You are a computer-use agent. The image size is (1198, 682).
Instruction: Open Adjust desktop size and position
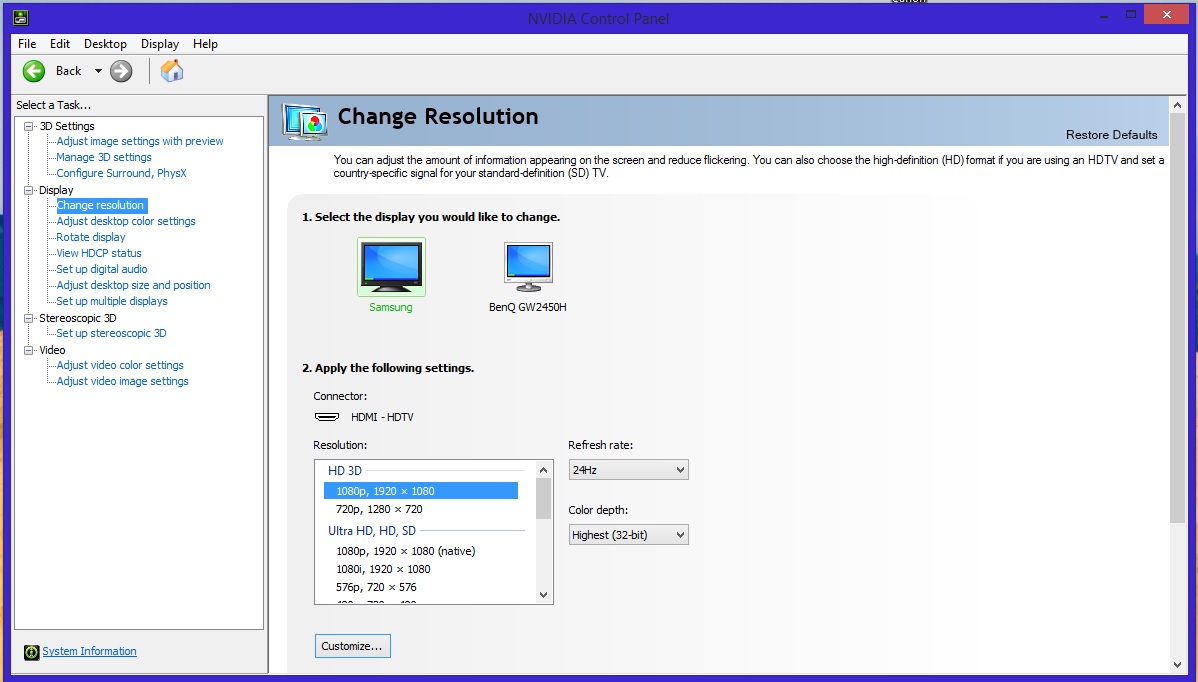coord(133,286)
